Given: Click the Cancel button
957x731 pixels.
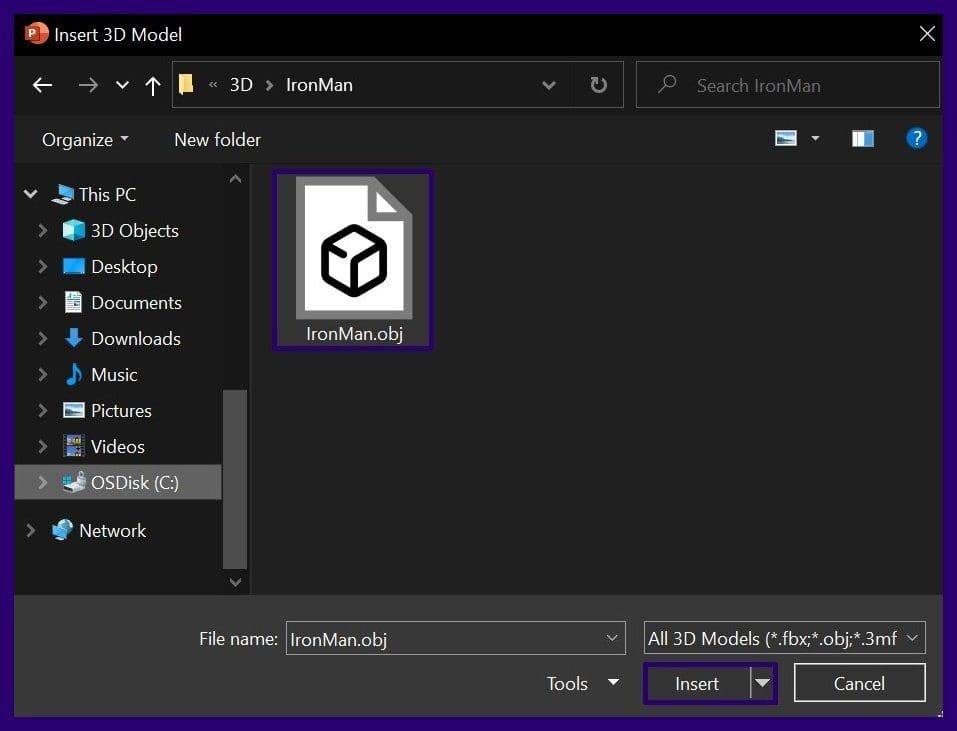Looking at the screenshot, I should 859,683.
